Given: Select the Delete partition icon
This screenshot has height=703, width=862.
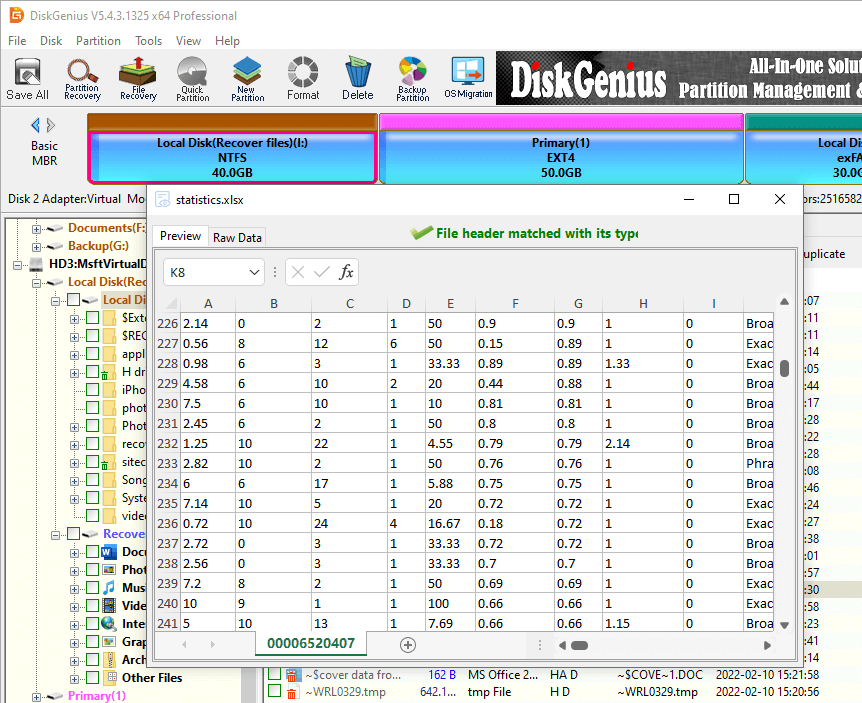Looking at the screenshot, I should coord(357,77).
